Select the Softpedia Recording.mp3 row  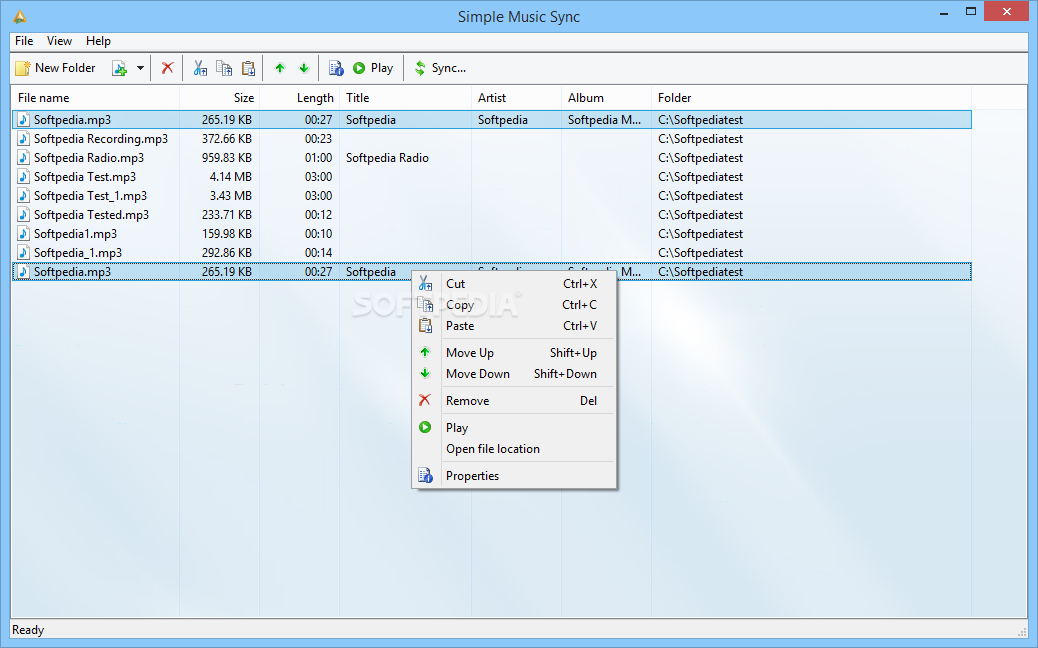pyautogui.click(x=492, y=139)
